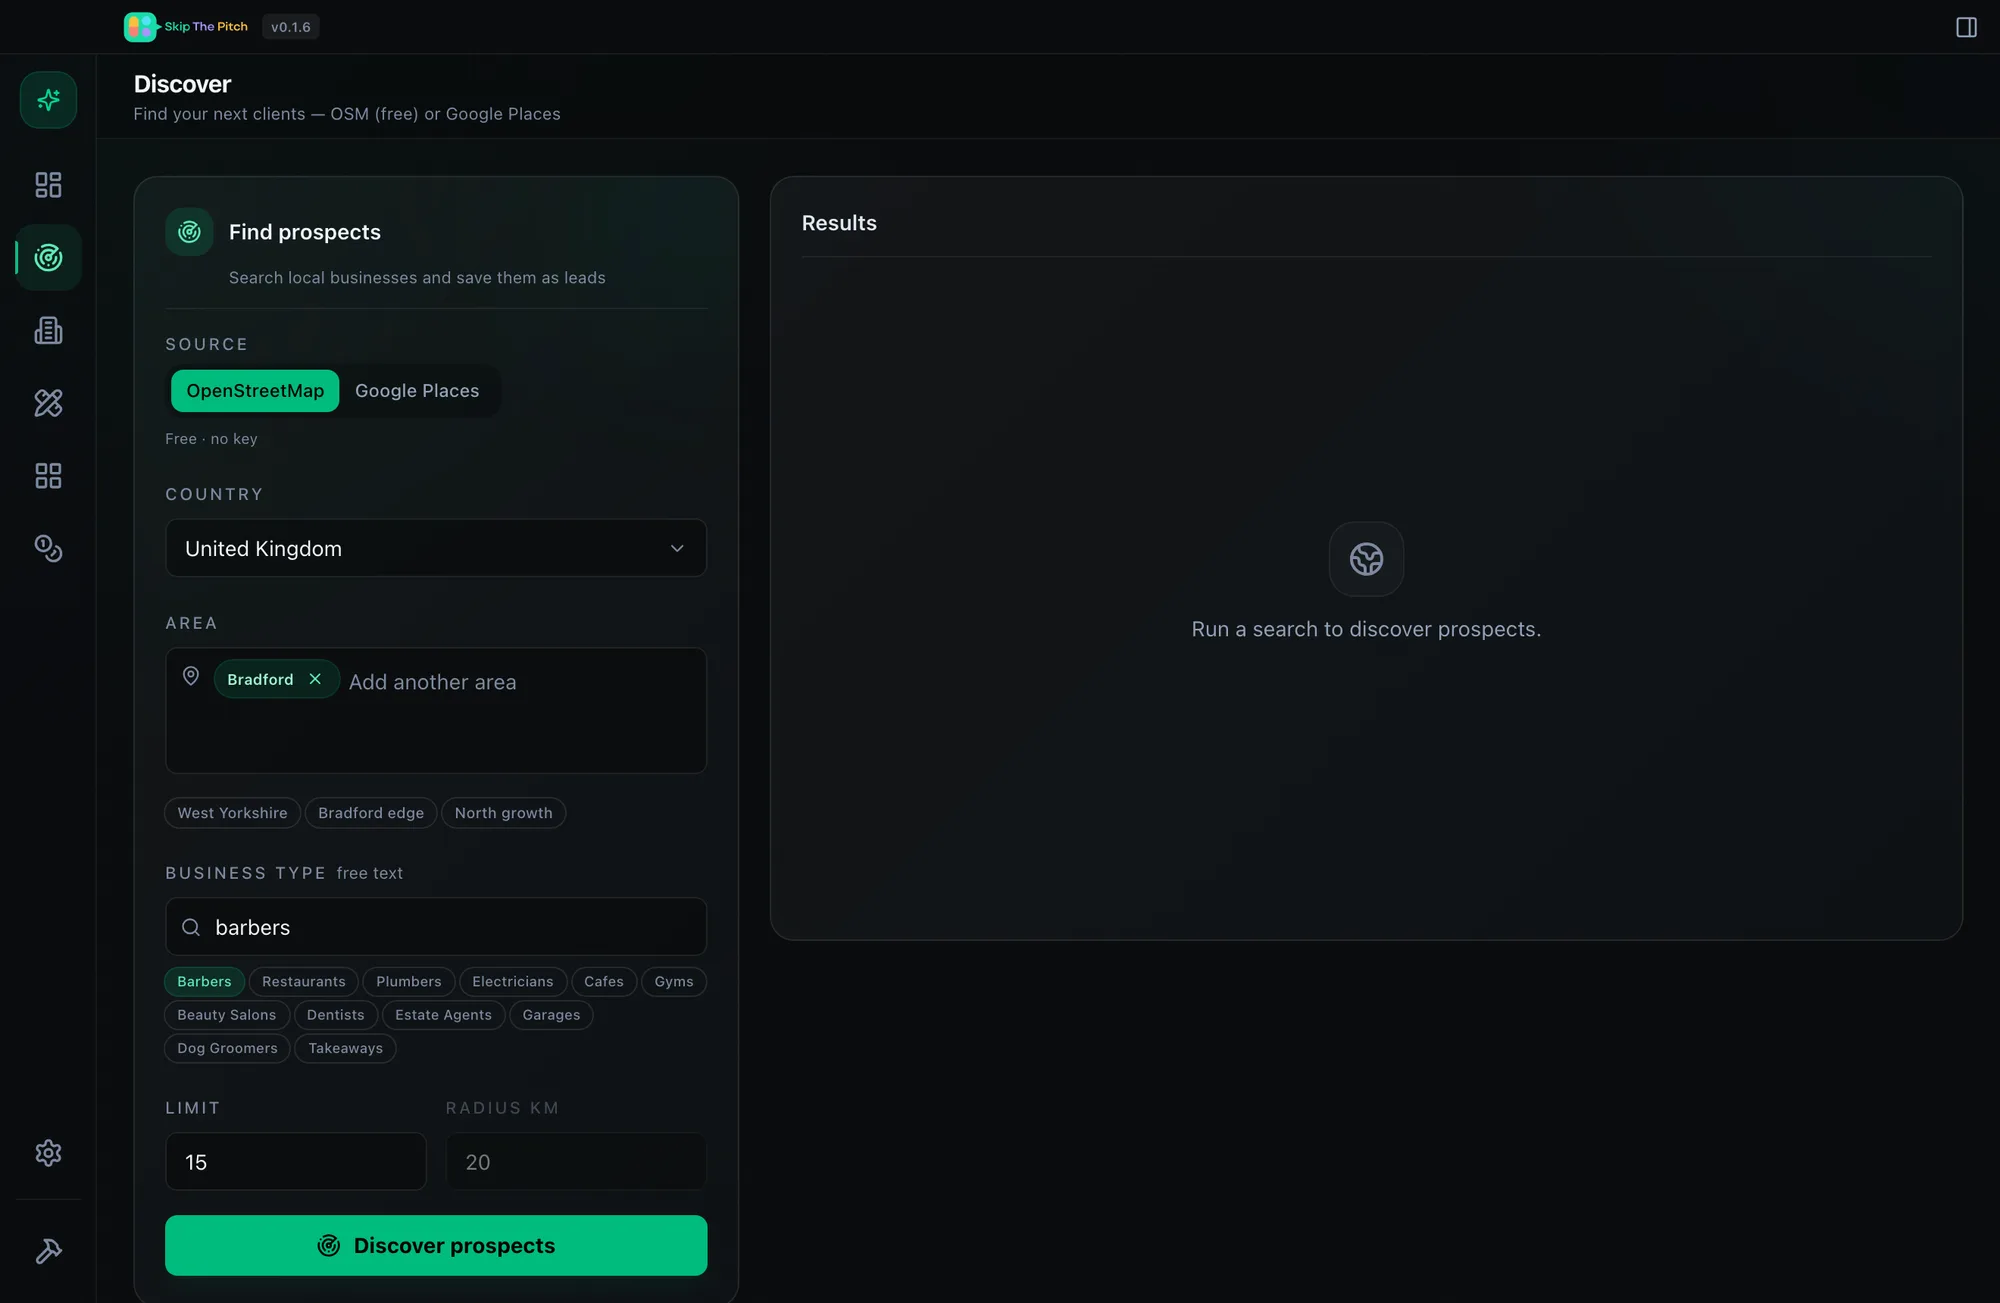Click 'Run a search to discover prospects.' text
2000x1303 pixels.
click(x=1366, y=629)
